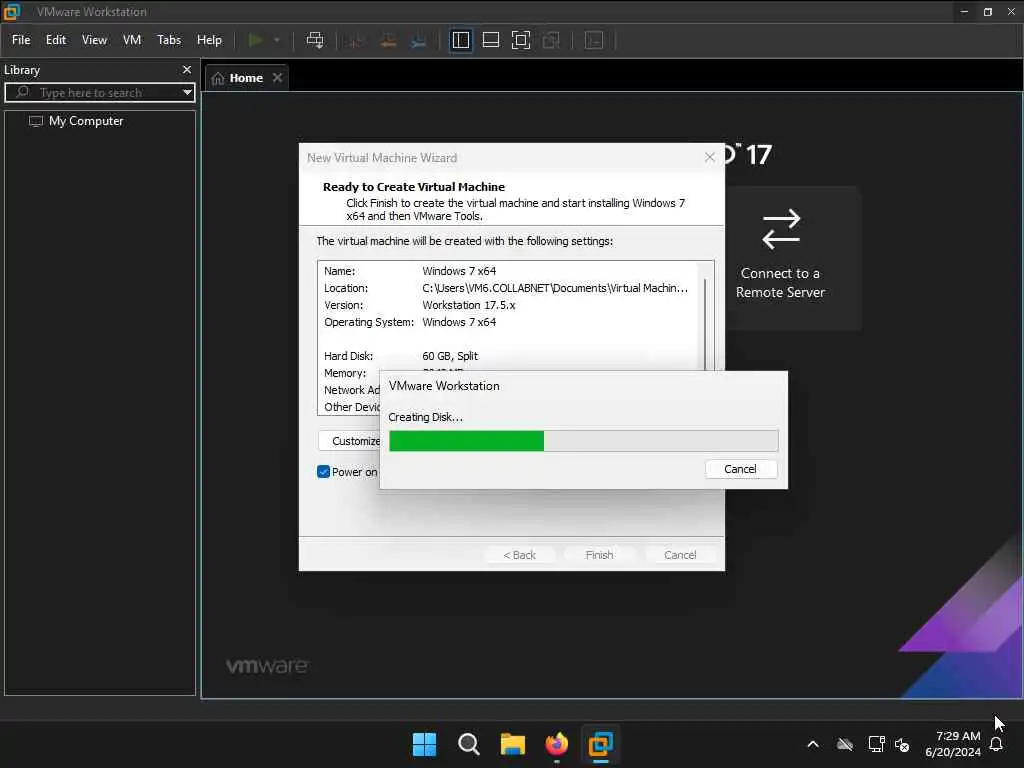
Task: Toggle the thumbnail bar view icon
Action: click(x=490, y=40)
